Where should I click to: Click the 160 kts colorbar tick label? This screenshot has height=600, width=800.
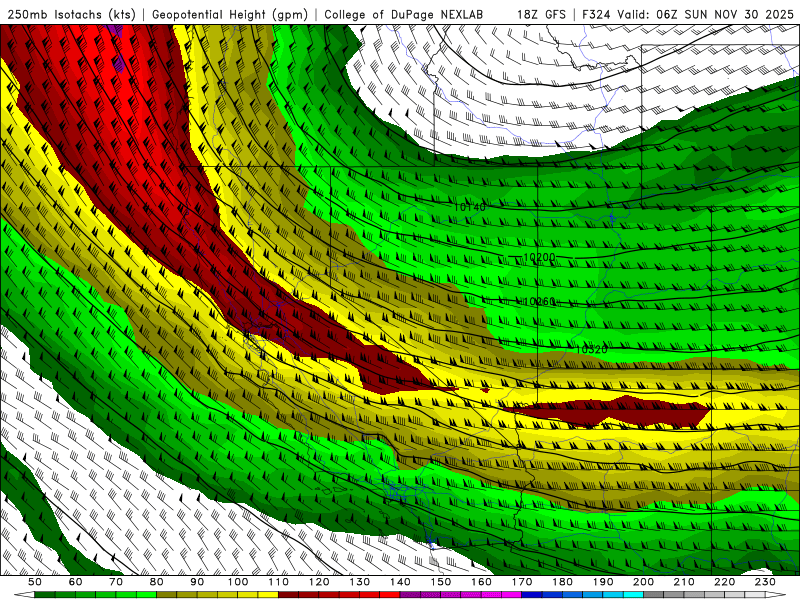(x=481, y=582)
